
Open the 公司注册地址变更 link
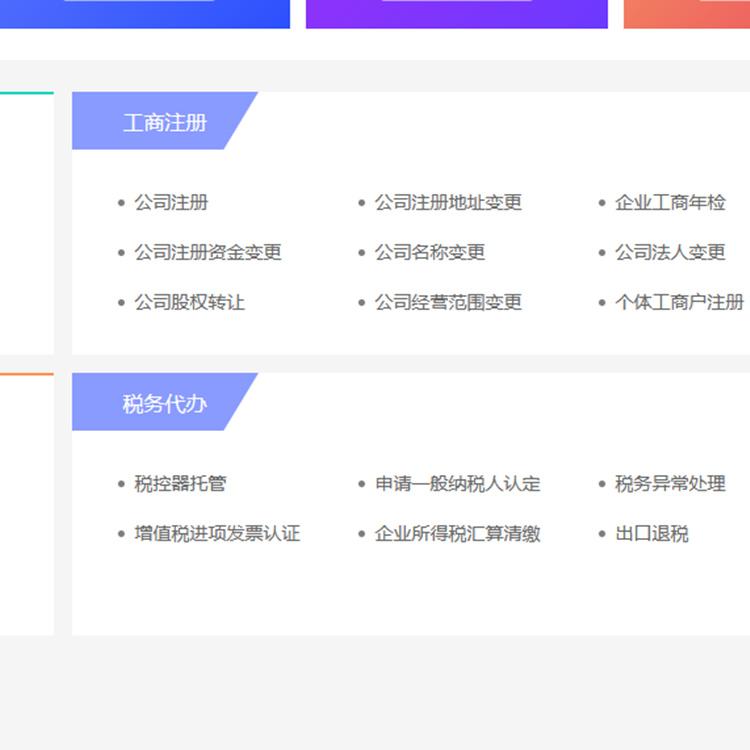pos(448,203)
